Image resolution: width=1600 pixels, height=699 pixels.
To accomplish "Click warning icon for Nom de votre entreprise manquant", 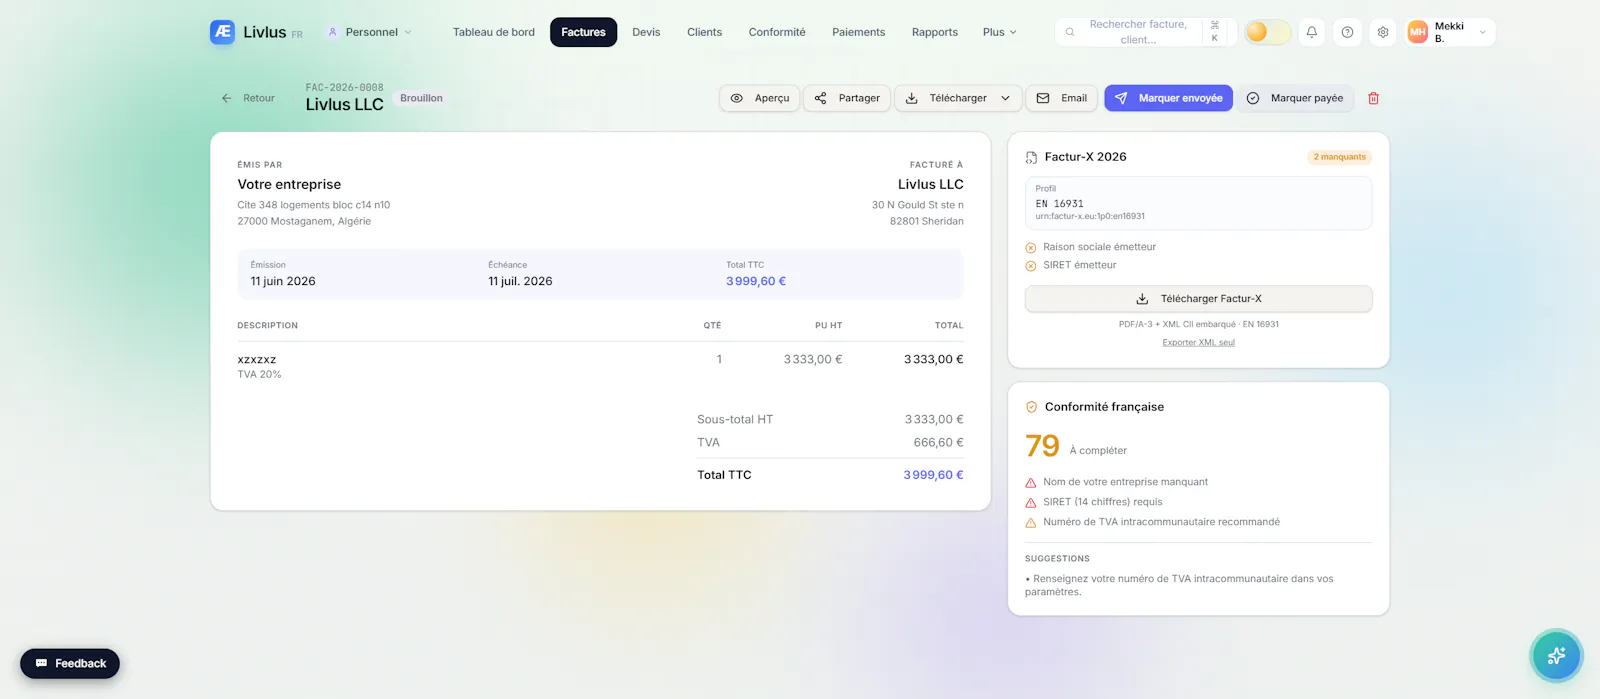I will coord(1031,483).
